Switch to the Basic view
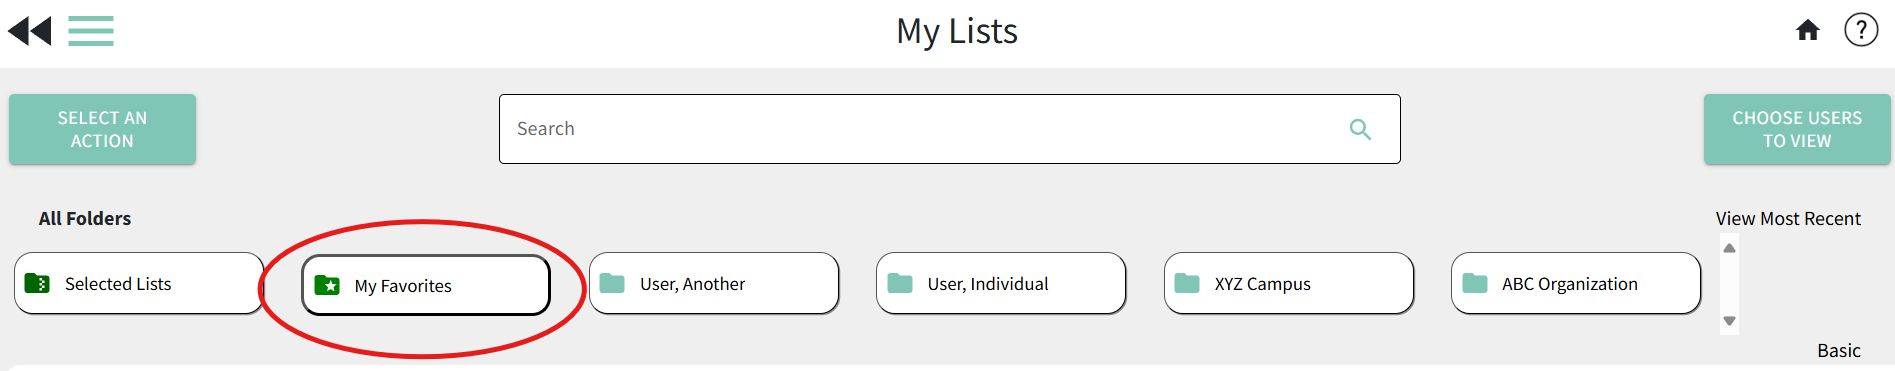This screenshot has height=371, width=1895. [x=1838, y=350]
